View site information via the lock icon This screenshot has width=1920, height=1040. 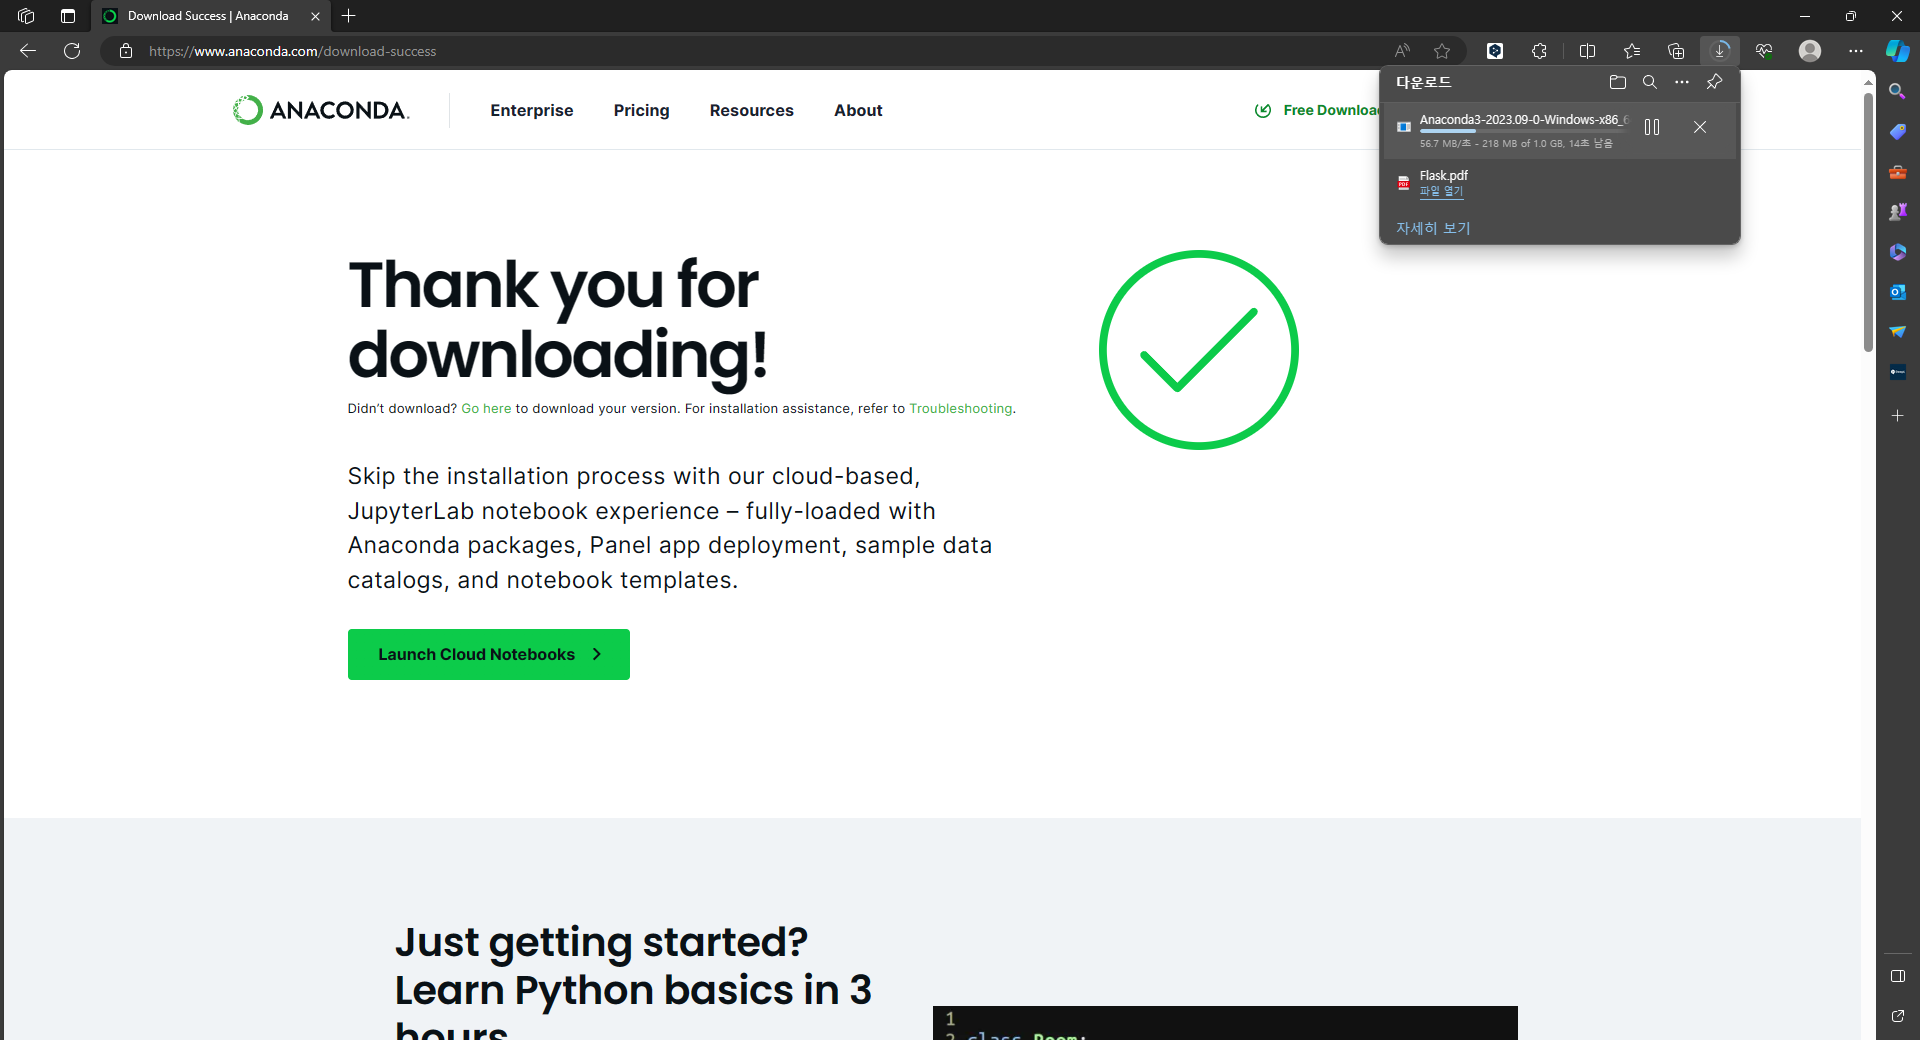(126, 51)
